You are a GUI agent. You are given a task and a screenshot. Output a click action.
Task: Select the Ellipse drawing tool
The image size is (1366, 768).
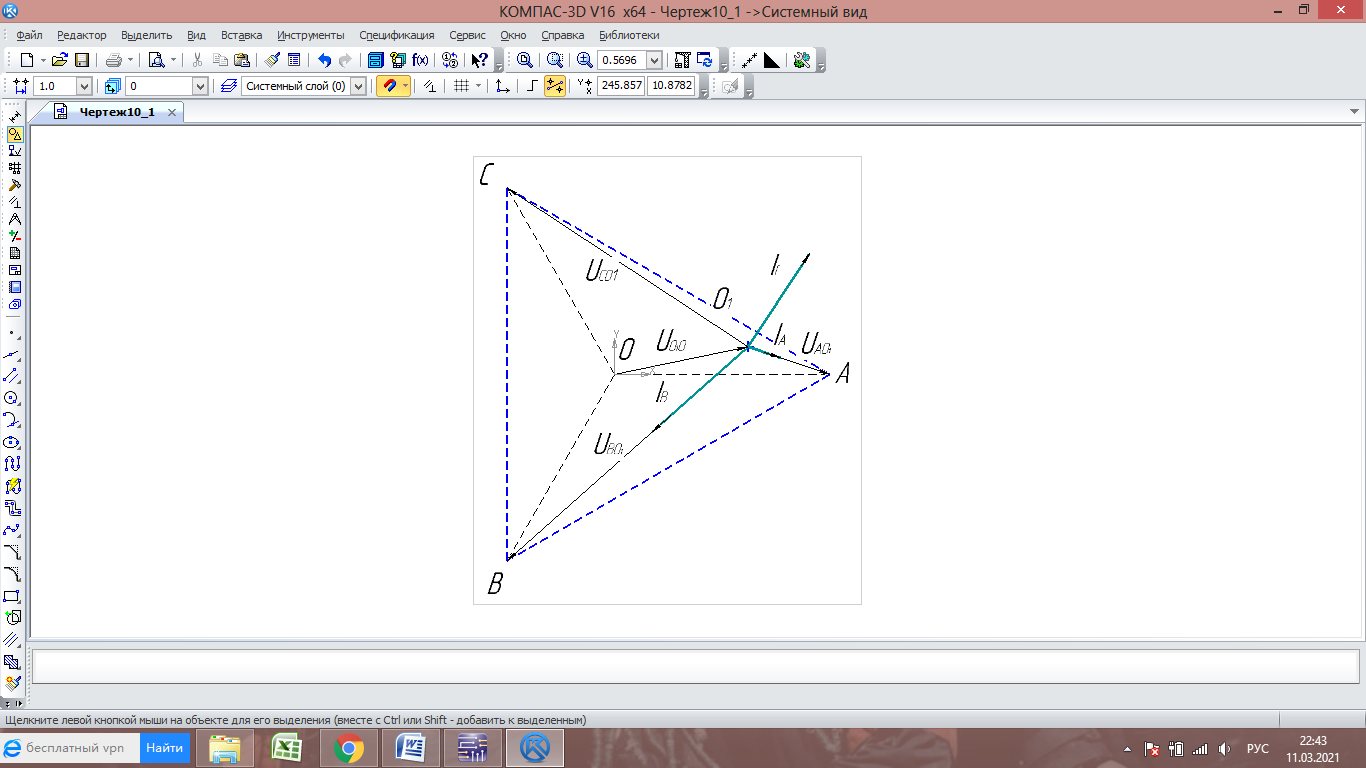[x=13, y=442]
